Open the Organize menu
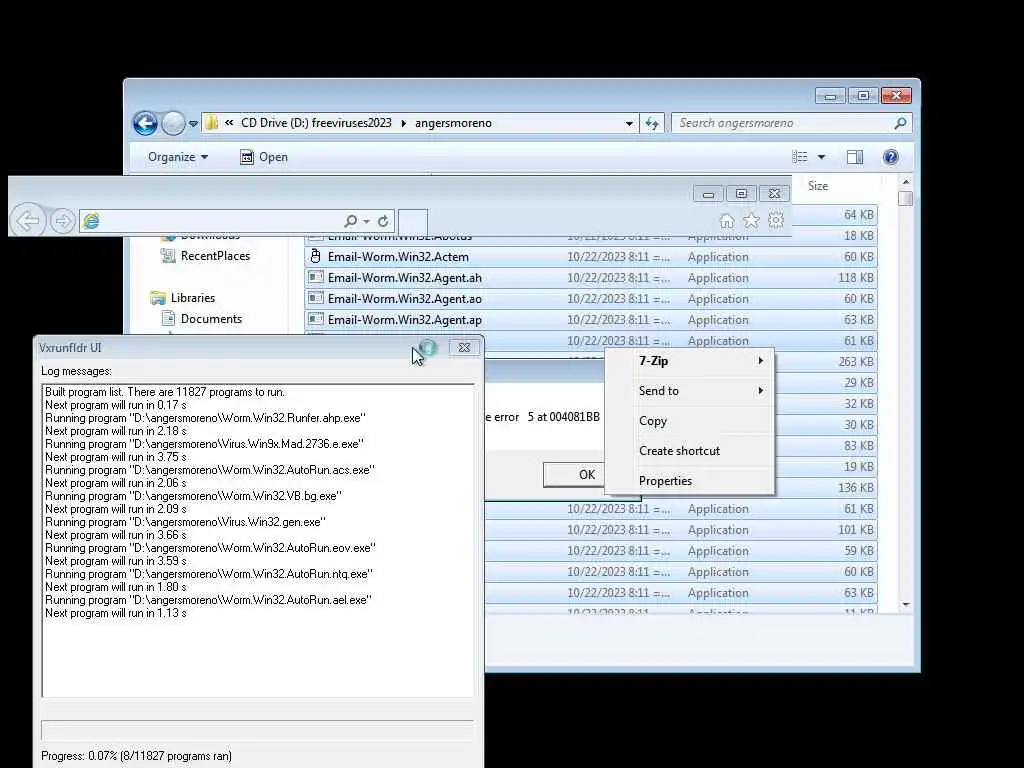Screen dimensions: 1024x768 click(178, 157)
